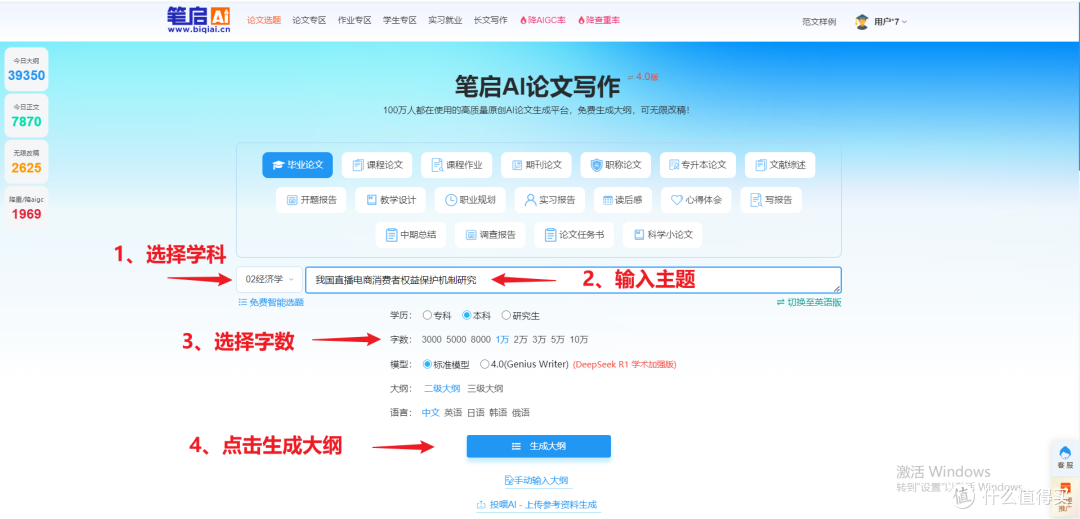Open 降查重率 nav item
Screen dimensions: 1080x519
(599, 21)
